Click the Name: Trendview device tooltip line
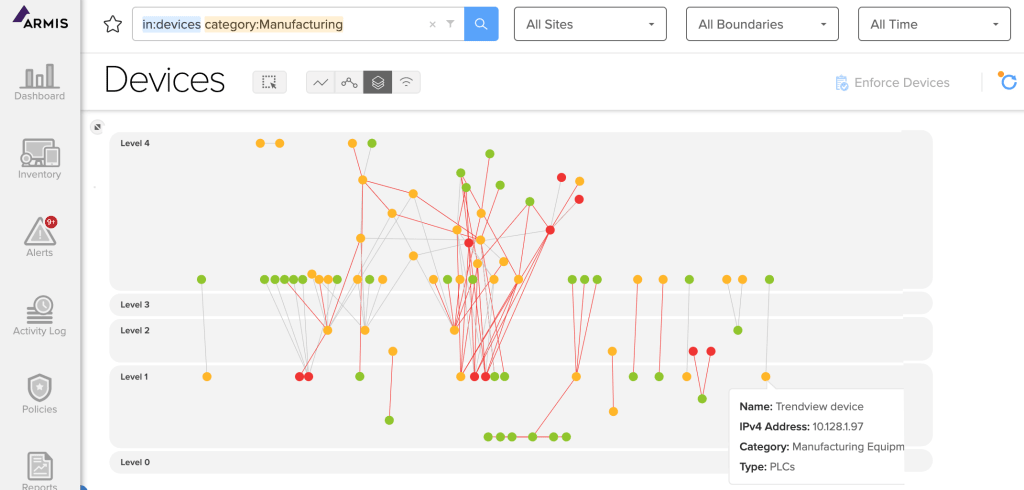1024x490 pixels. click(801, 406)
